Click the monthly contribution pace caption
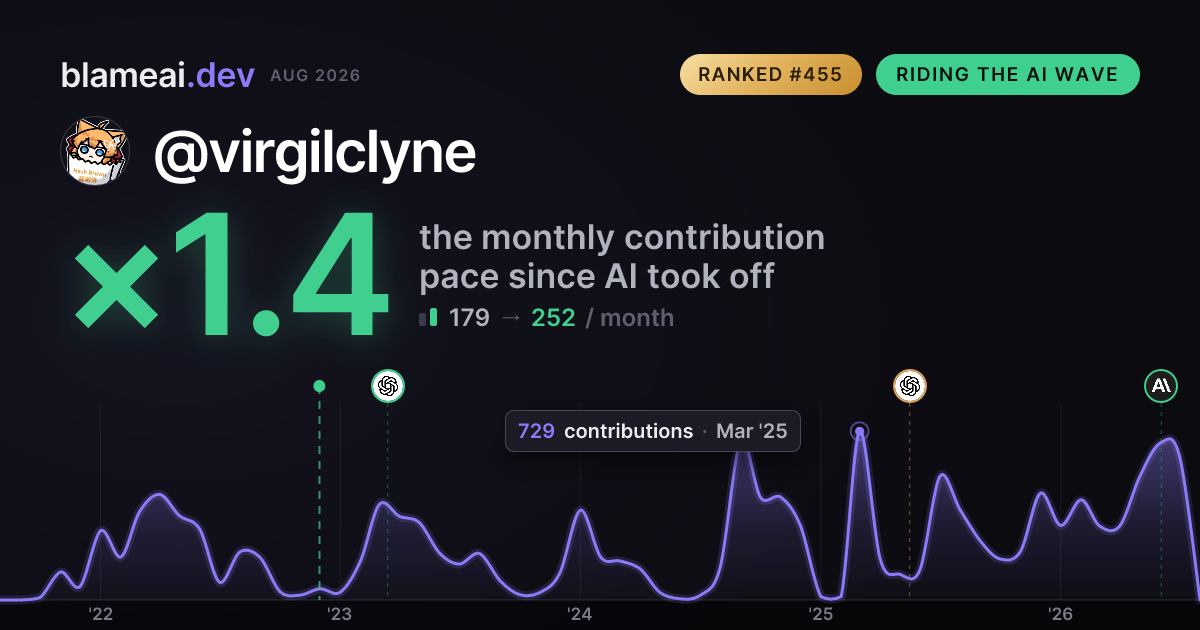Viewport: 1200px width, 630px height. pyautogui.click(x=622, y=256)
